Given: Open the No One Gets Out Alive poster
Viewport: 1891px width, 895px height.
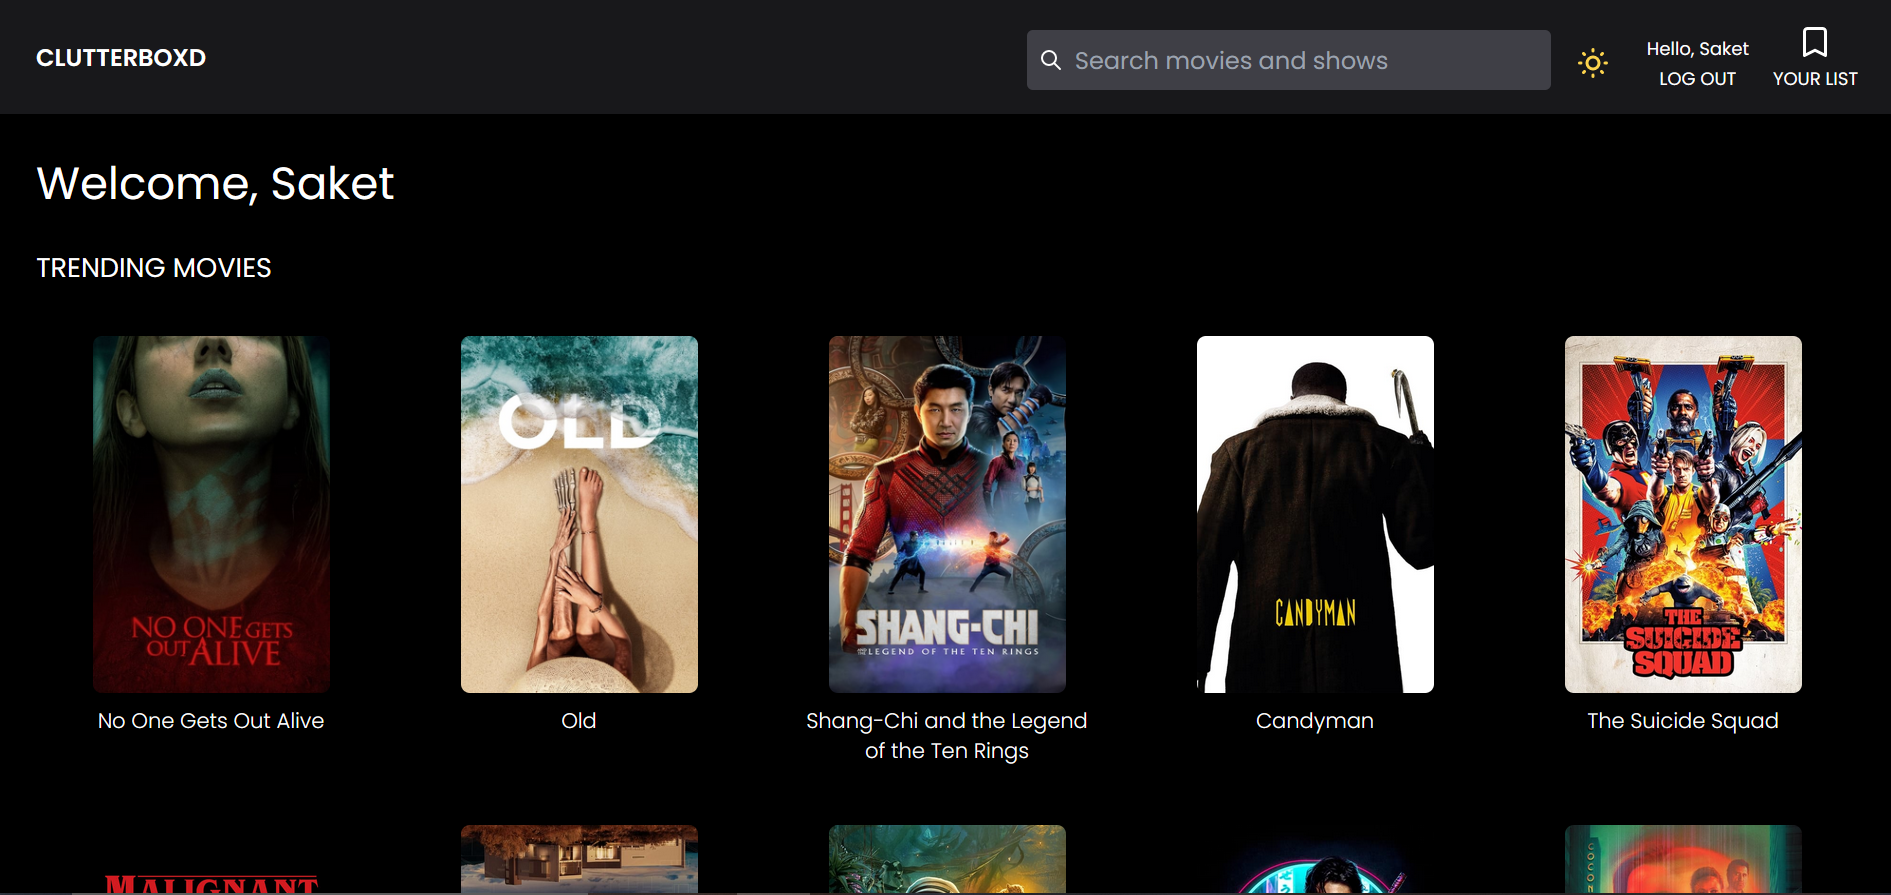Looking at the screenshot, I should coord(211,514).
